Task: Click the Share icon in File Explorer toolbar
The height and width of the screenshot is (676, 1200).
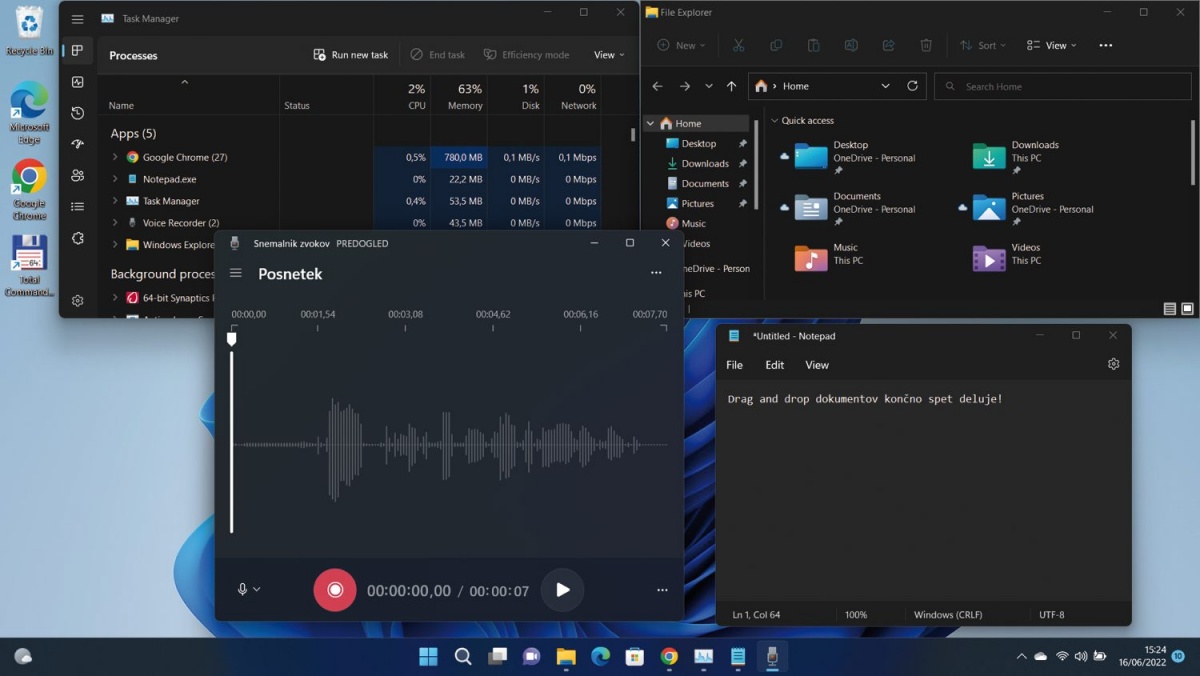Action: 889,45
